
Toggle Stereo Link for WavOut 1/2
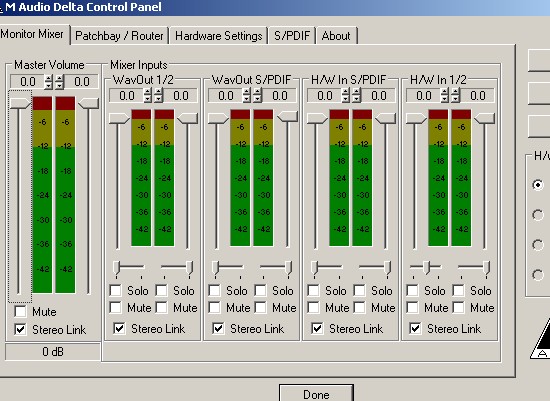pyautogui.click(x=119, y=328)
